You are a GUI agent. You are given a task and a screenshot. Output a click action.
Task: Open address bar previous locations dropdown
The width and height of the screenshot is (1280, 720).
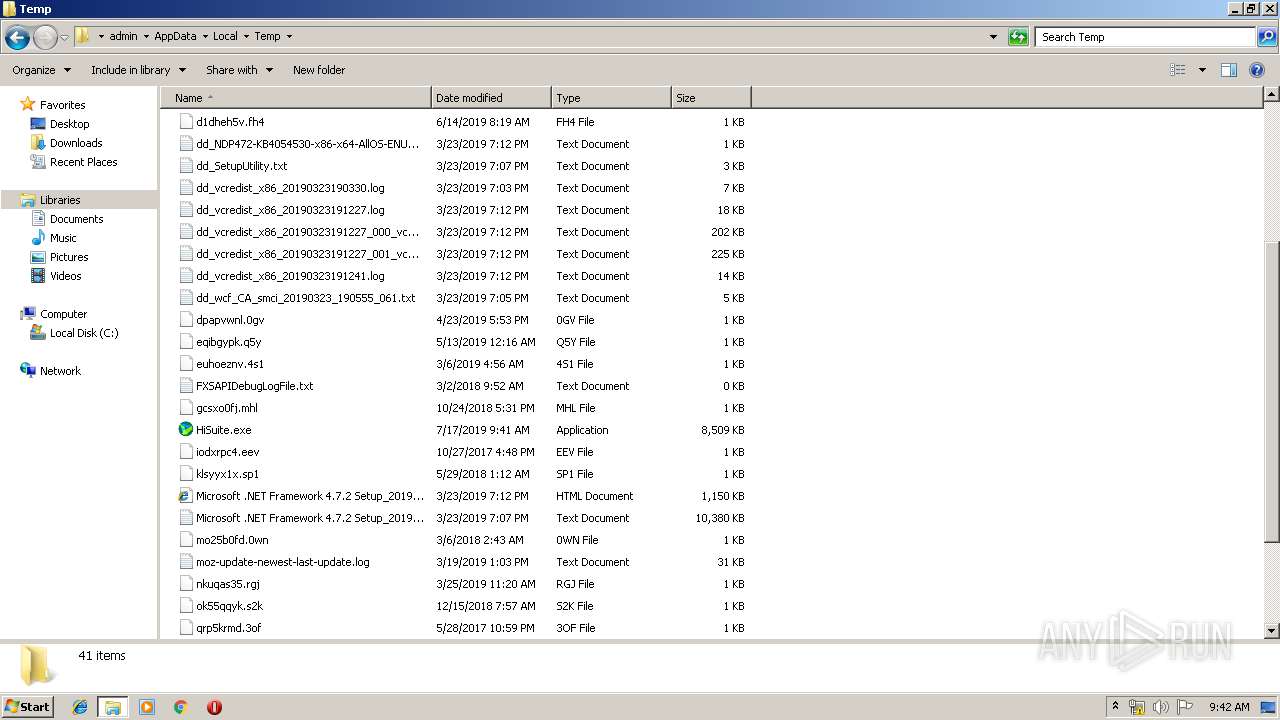tap(993, 37)
